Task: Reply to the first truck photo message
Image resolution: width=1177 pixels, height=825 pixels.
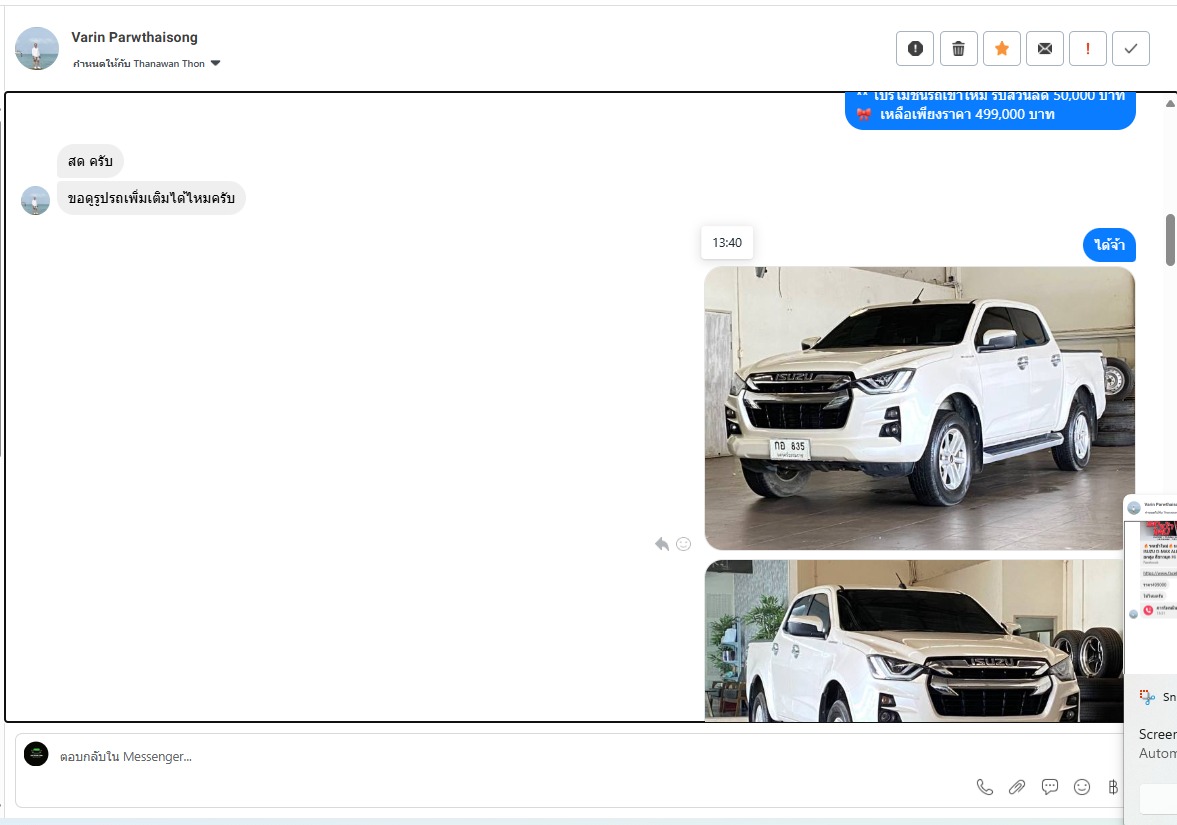Action: tap(661, 544)
